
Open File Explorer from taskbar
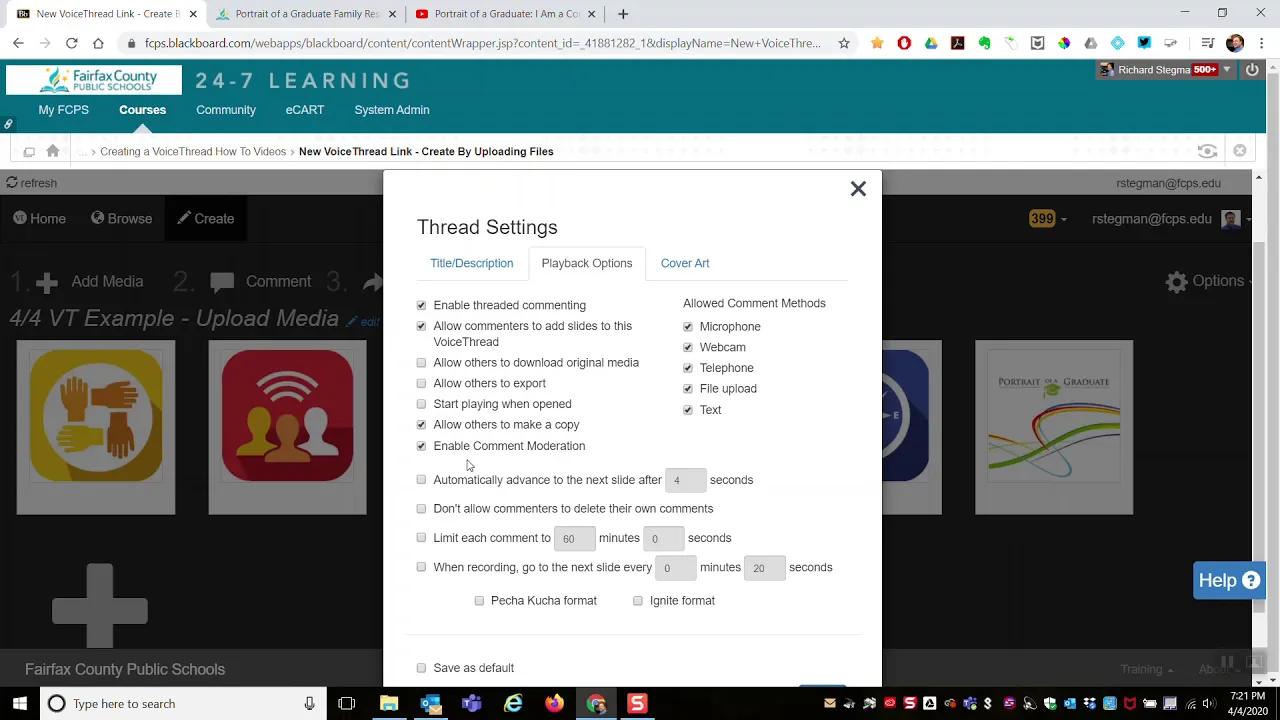[389, 704]
